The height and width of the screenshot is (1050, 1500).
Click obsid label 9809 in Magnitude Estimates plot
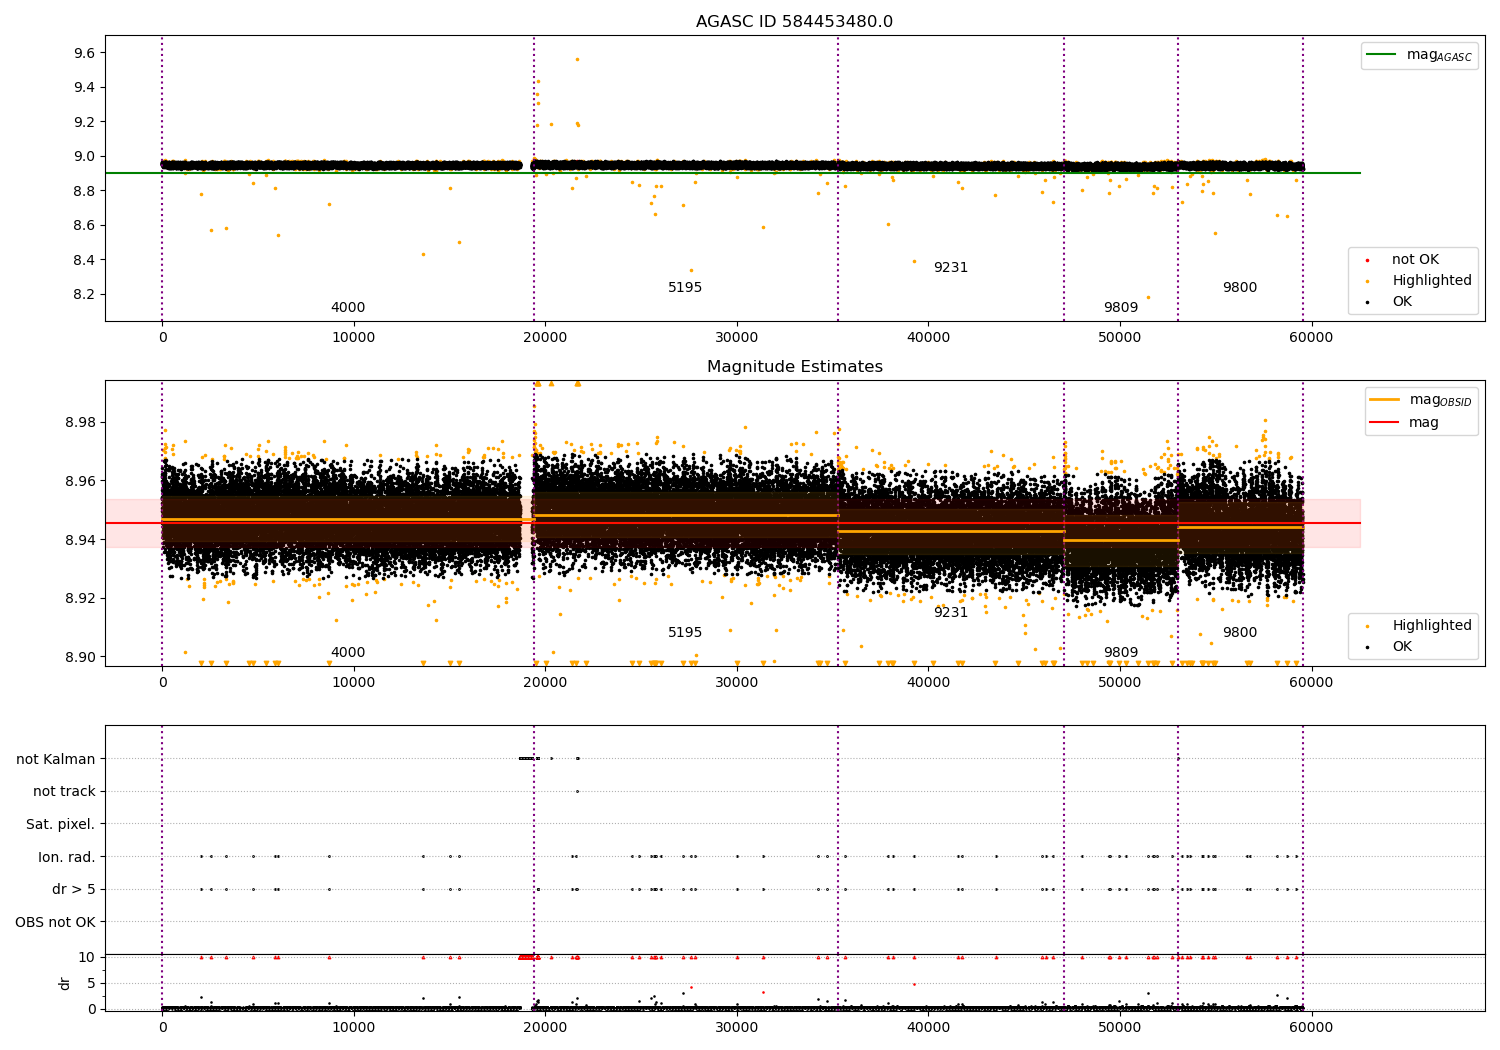[1121, 653]
